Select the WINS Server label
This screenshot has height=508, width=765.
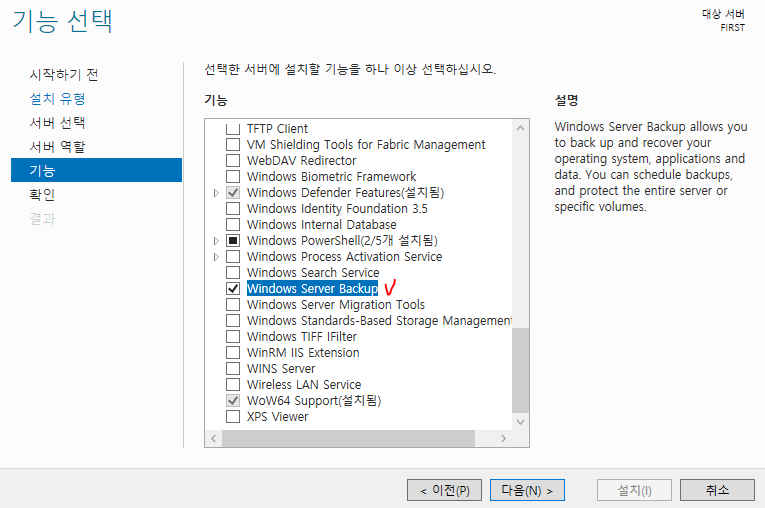[x=281, y=368]
